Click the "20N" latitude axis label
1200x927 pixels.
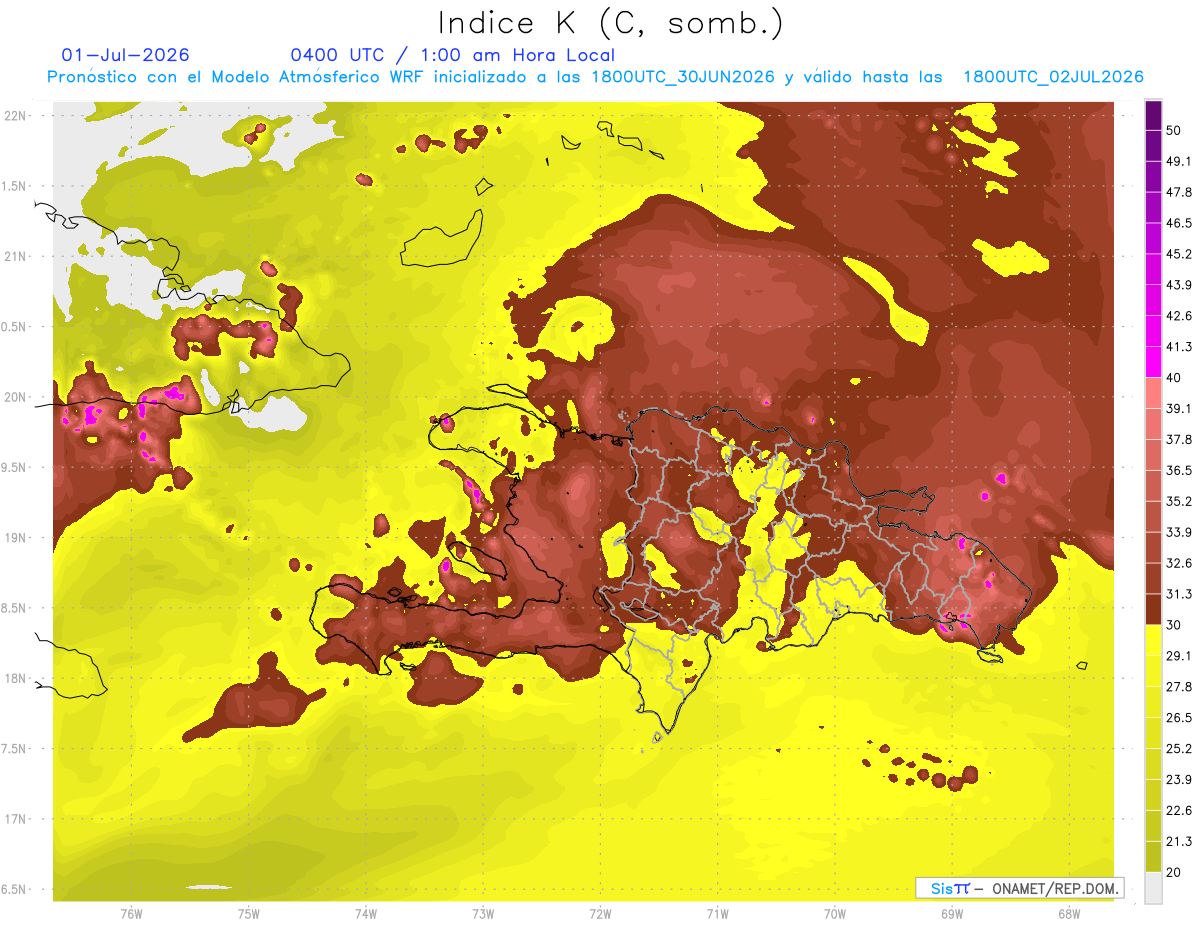pos(17,397)
